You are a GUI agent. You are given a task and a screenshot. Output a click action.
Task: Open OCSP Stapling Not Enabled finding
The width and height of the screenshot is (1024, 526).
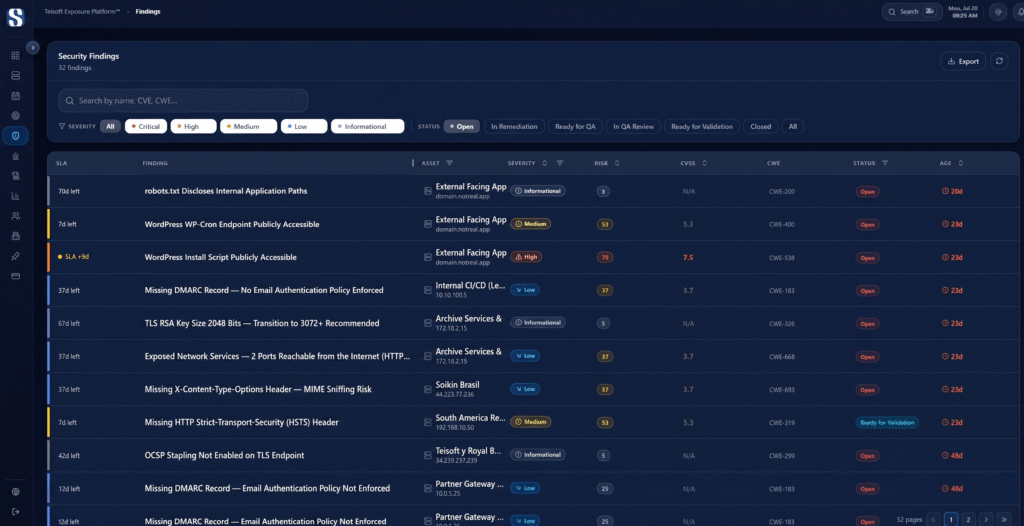pos(225,455)
